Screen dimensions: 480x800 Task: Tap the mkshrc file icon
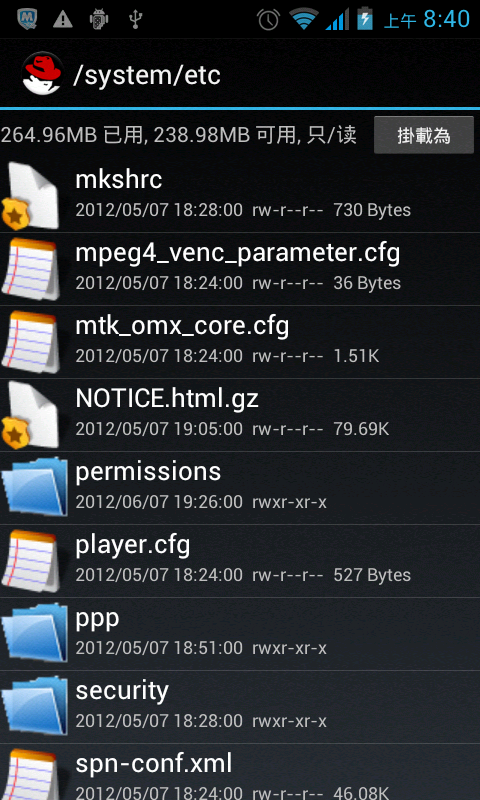31,196
